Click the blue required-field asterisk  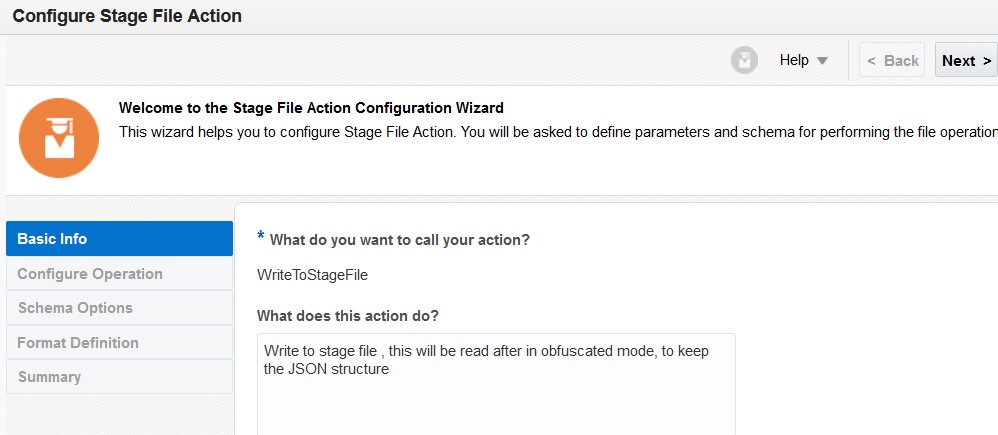point(261,237)
